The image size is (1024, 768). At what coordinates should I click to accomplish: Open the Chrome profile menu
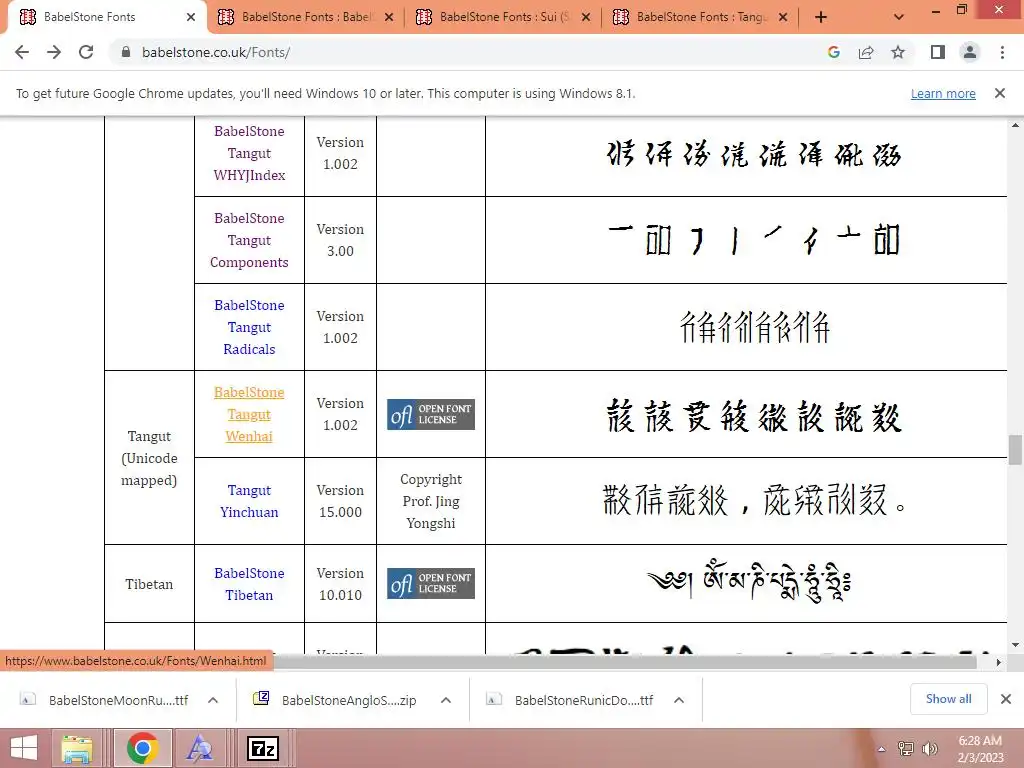click(x=970, y=52)
